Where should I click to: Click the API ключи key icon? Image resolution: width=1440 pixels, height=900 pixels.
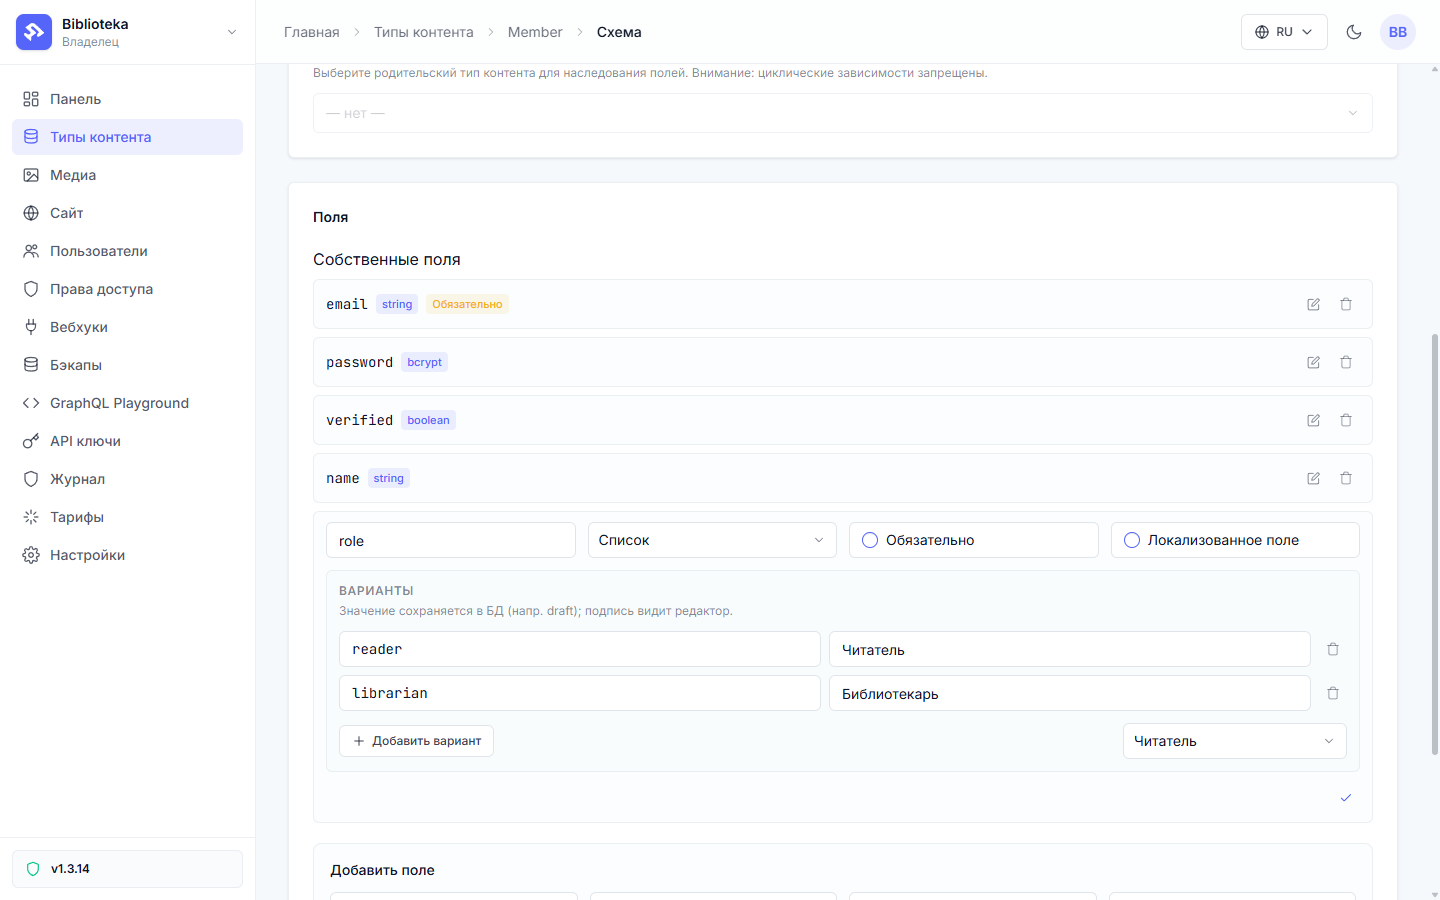pyautogui.click(x=31, y=441)
